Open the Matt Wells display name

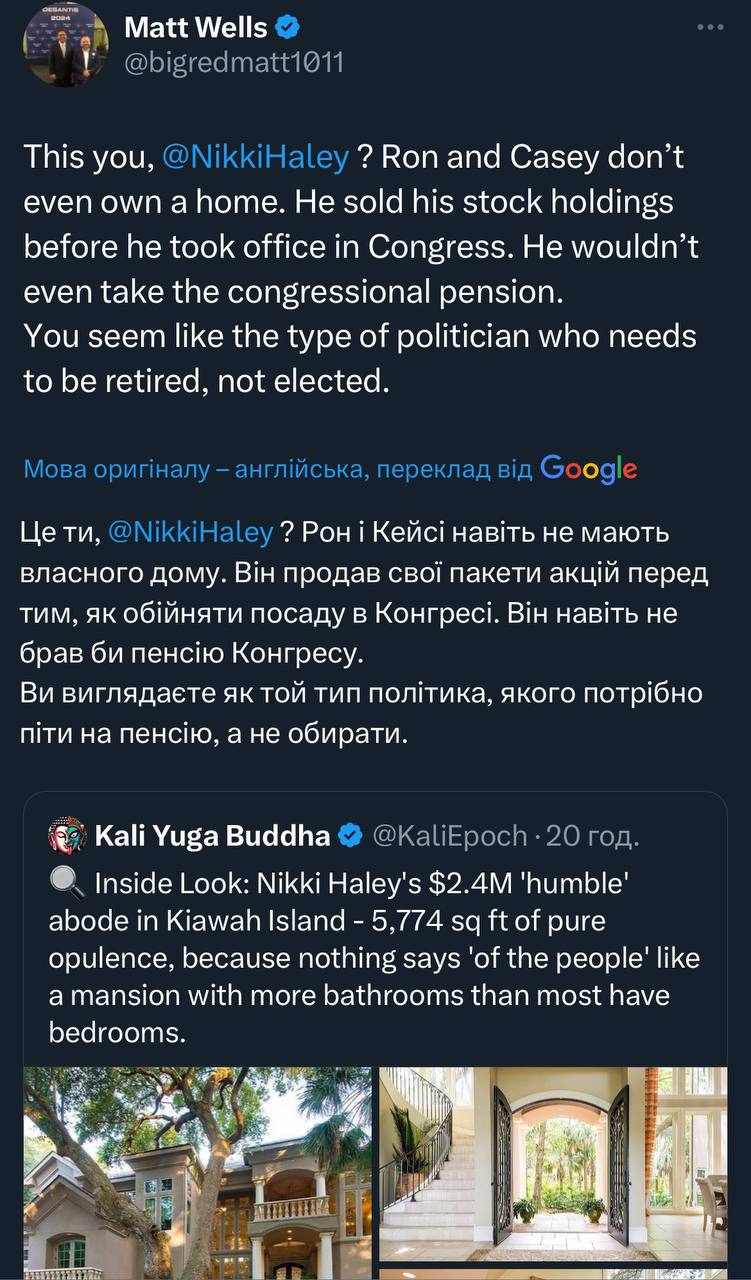pyautogui.click(x=195, y=28)
